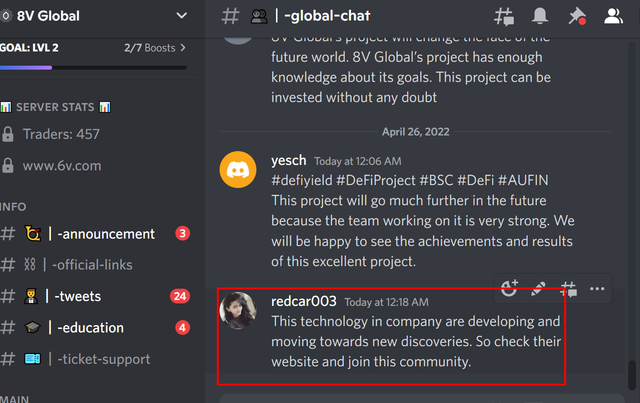Collapse the INFO category
640x403 pixels.
point(13,207)
